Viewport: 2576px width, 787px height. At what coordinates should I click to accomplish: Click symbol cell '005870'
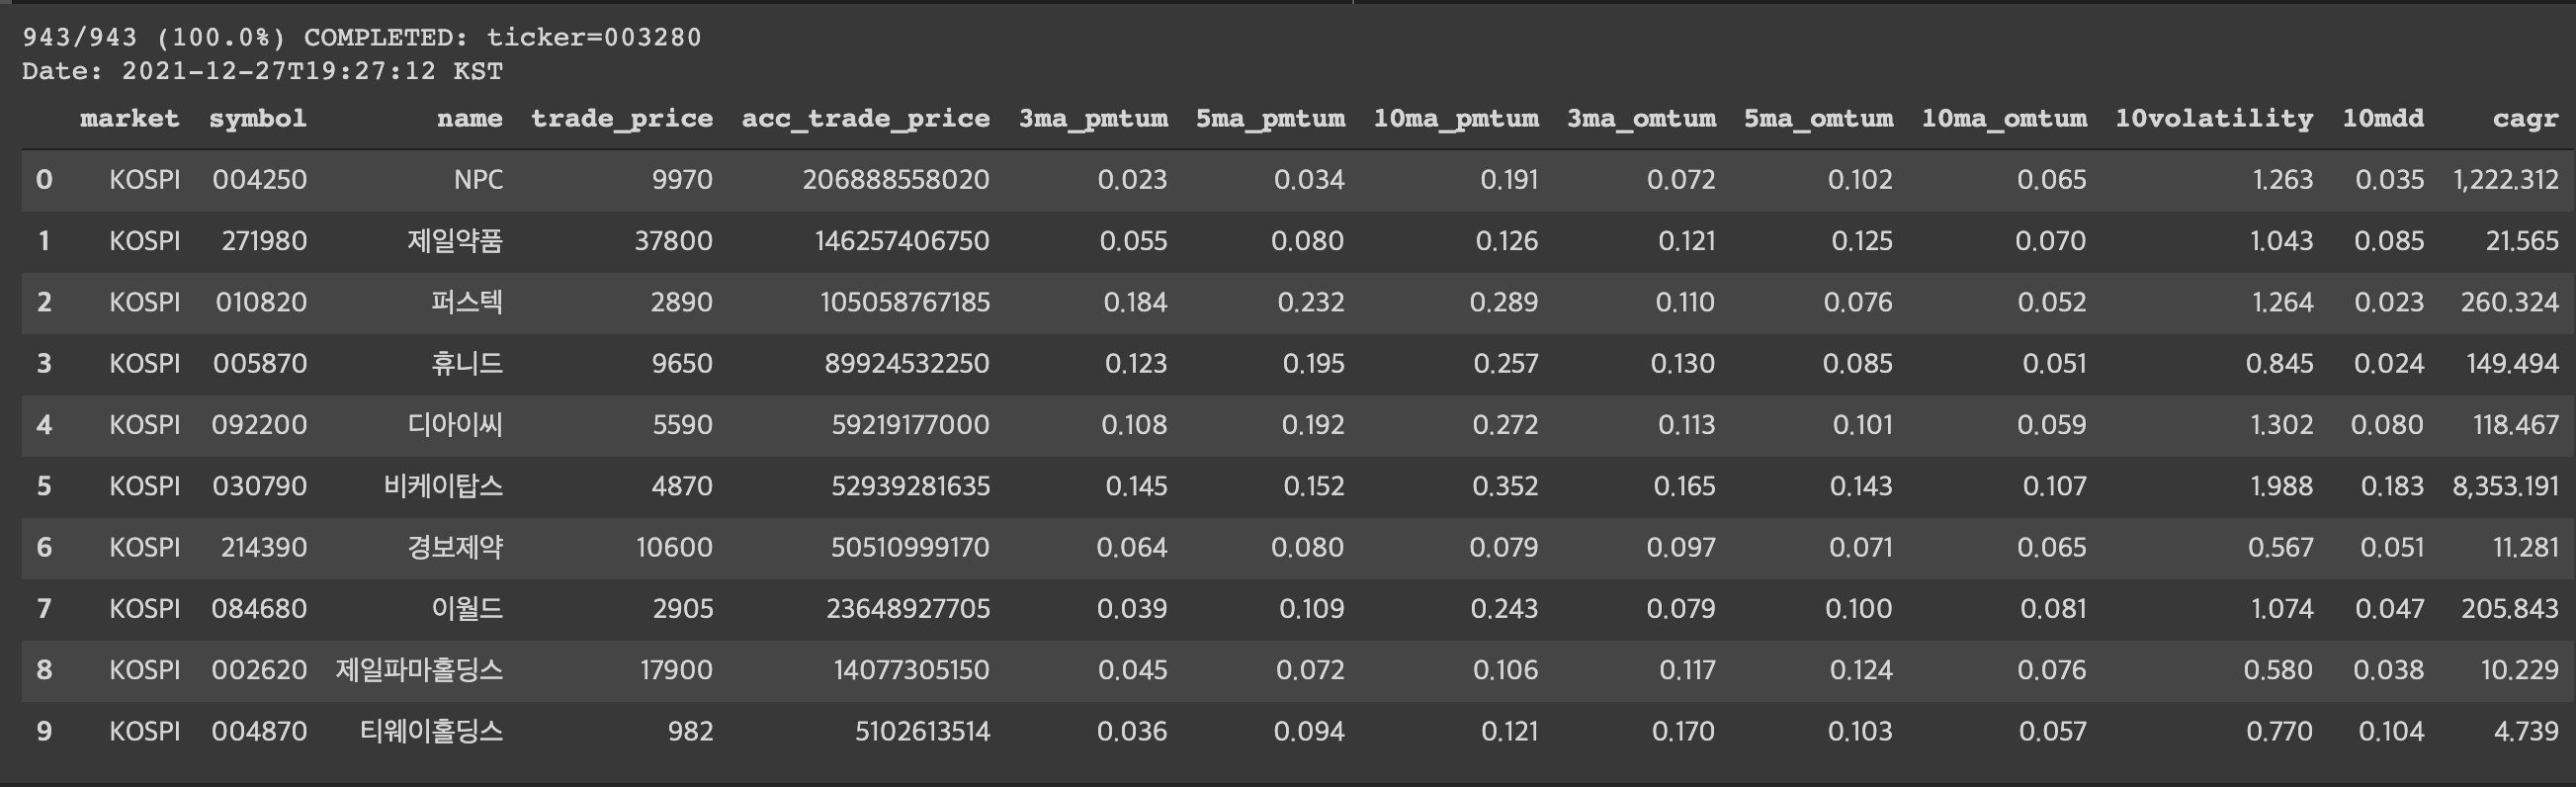coord(260,363)
